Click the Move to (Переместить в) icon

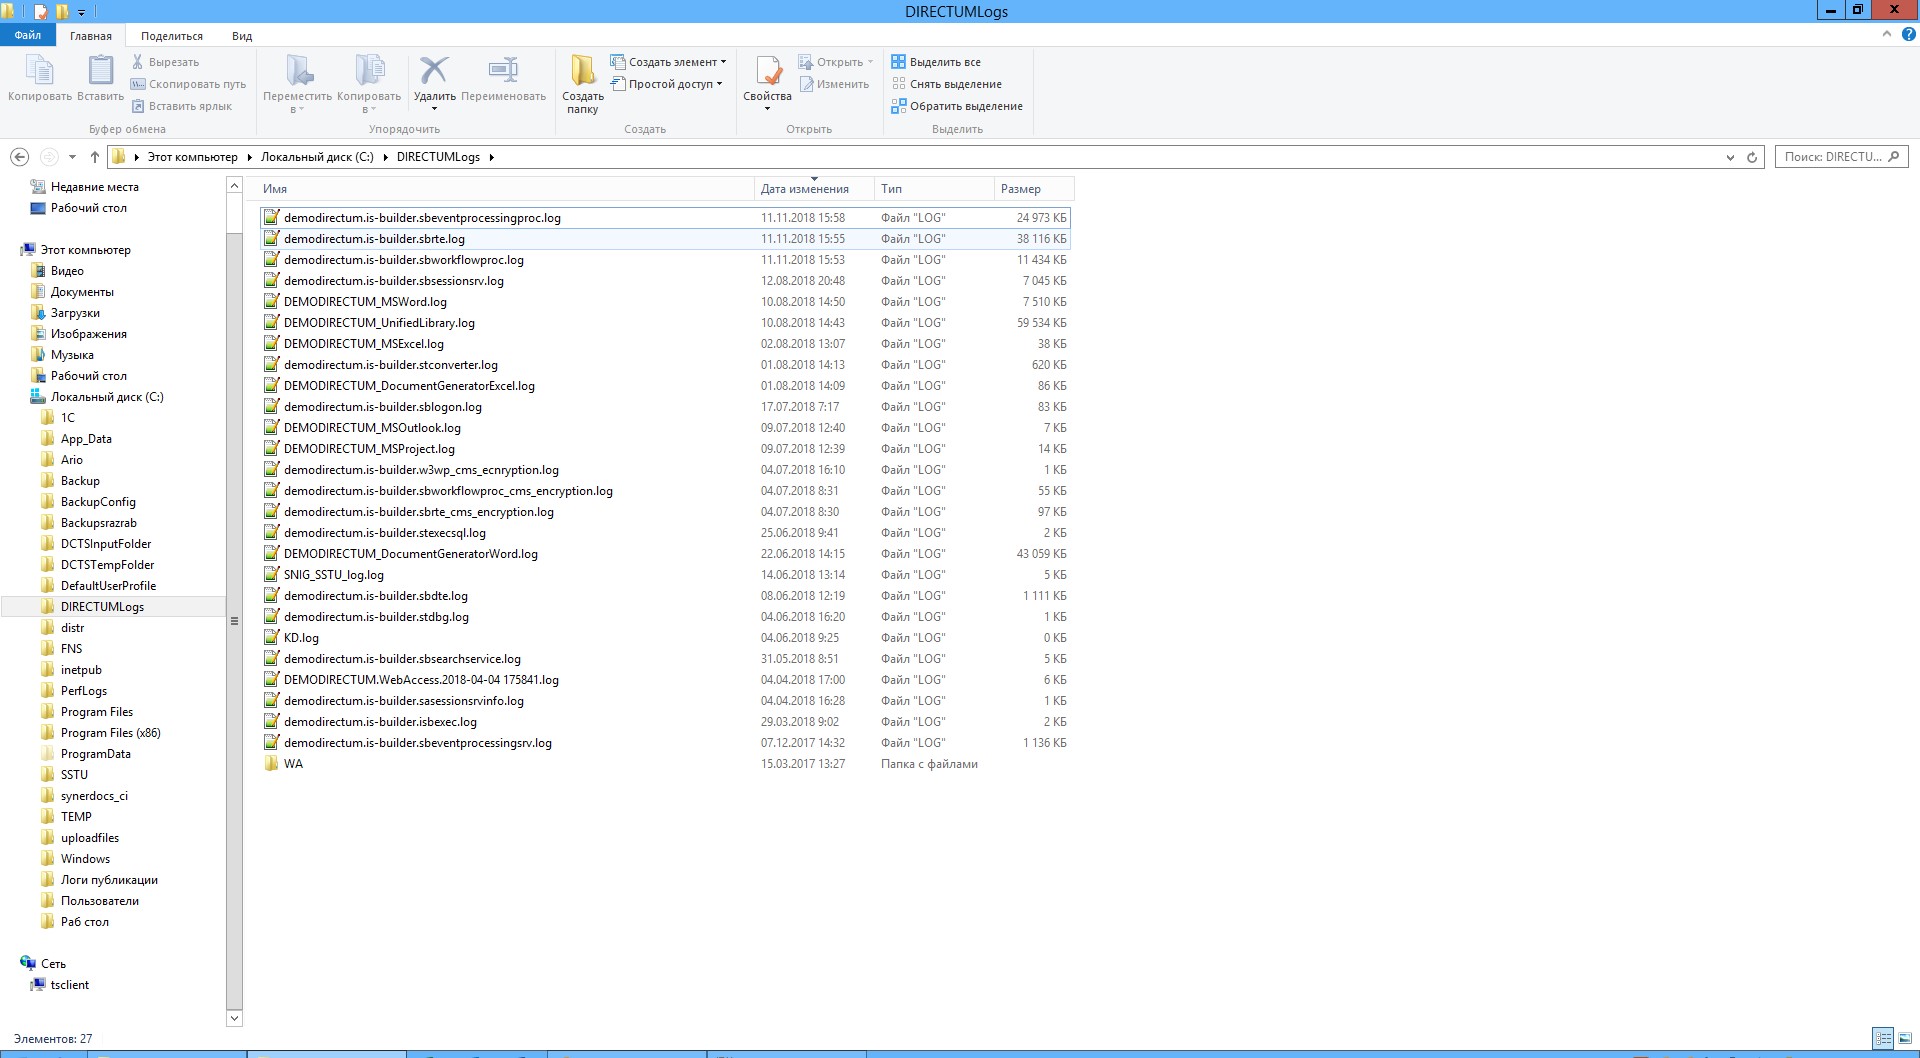click(x=298, y=71)
